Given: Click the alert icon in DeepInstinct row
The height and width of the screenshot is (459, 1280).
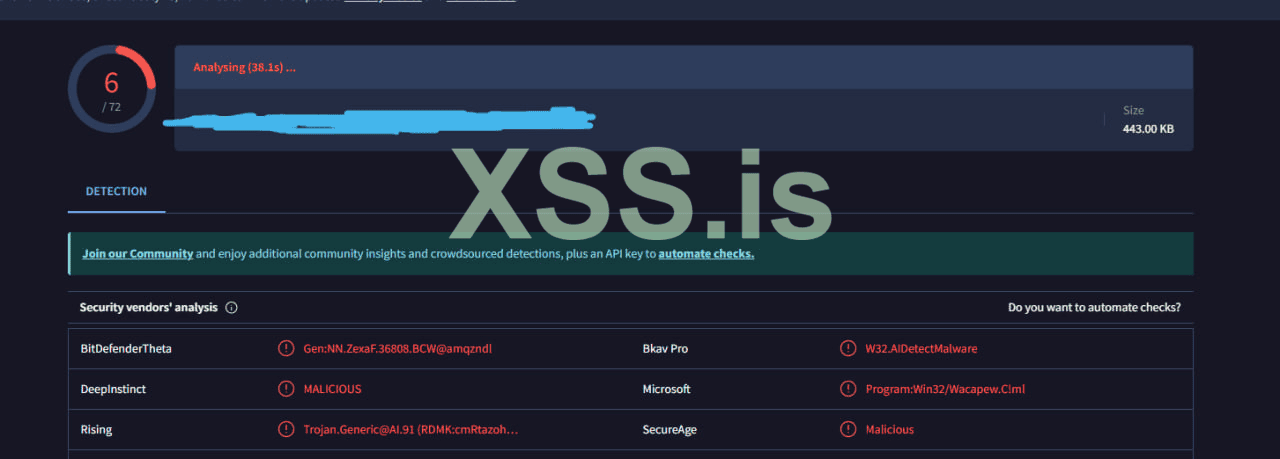Looking at the screenshot, I should click(286, 389).
